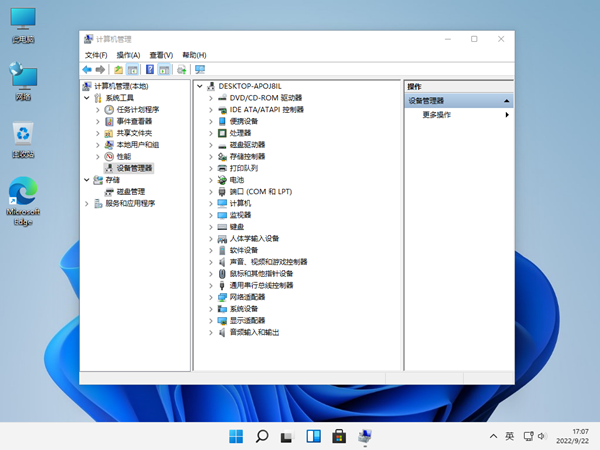Expand the 网络适配器 device category

[x=211, y=297]
